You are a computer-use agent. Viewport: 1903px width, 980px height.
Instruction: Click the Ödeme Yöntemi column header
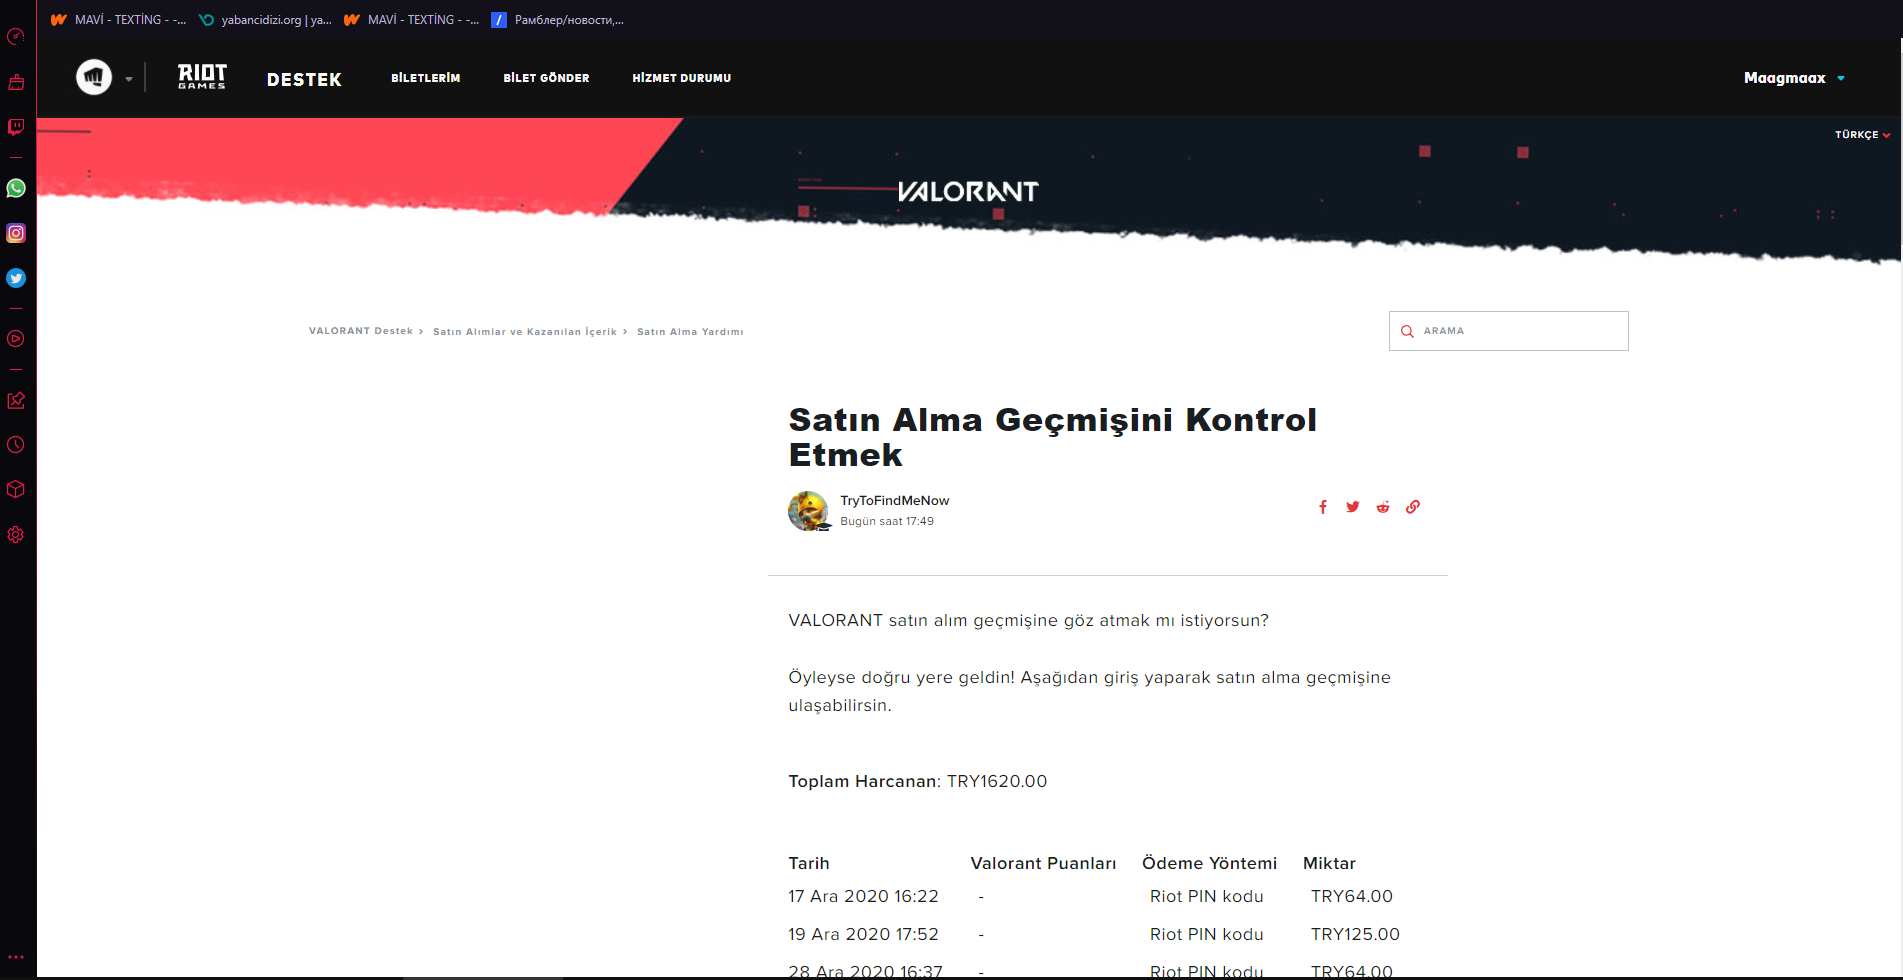(x=1210, y=863)
